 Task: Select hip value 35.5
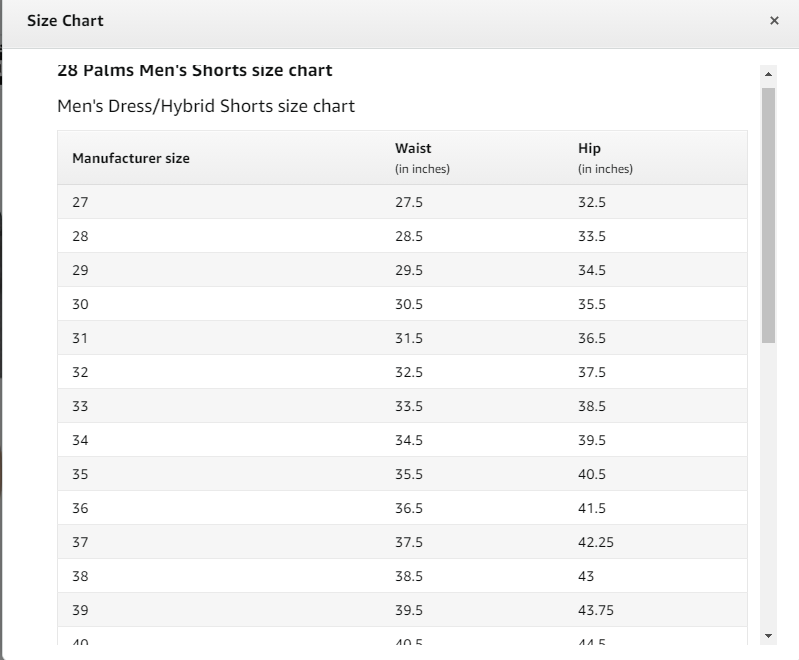[592, 304]
